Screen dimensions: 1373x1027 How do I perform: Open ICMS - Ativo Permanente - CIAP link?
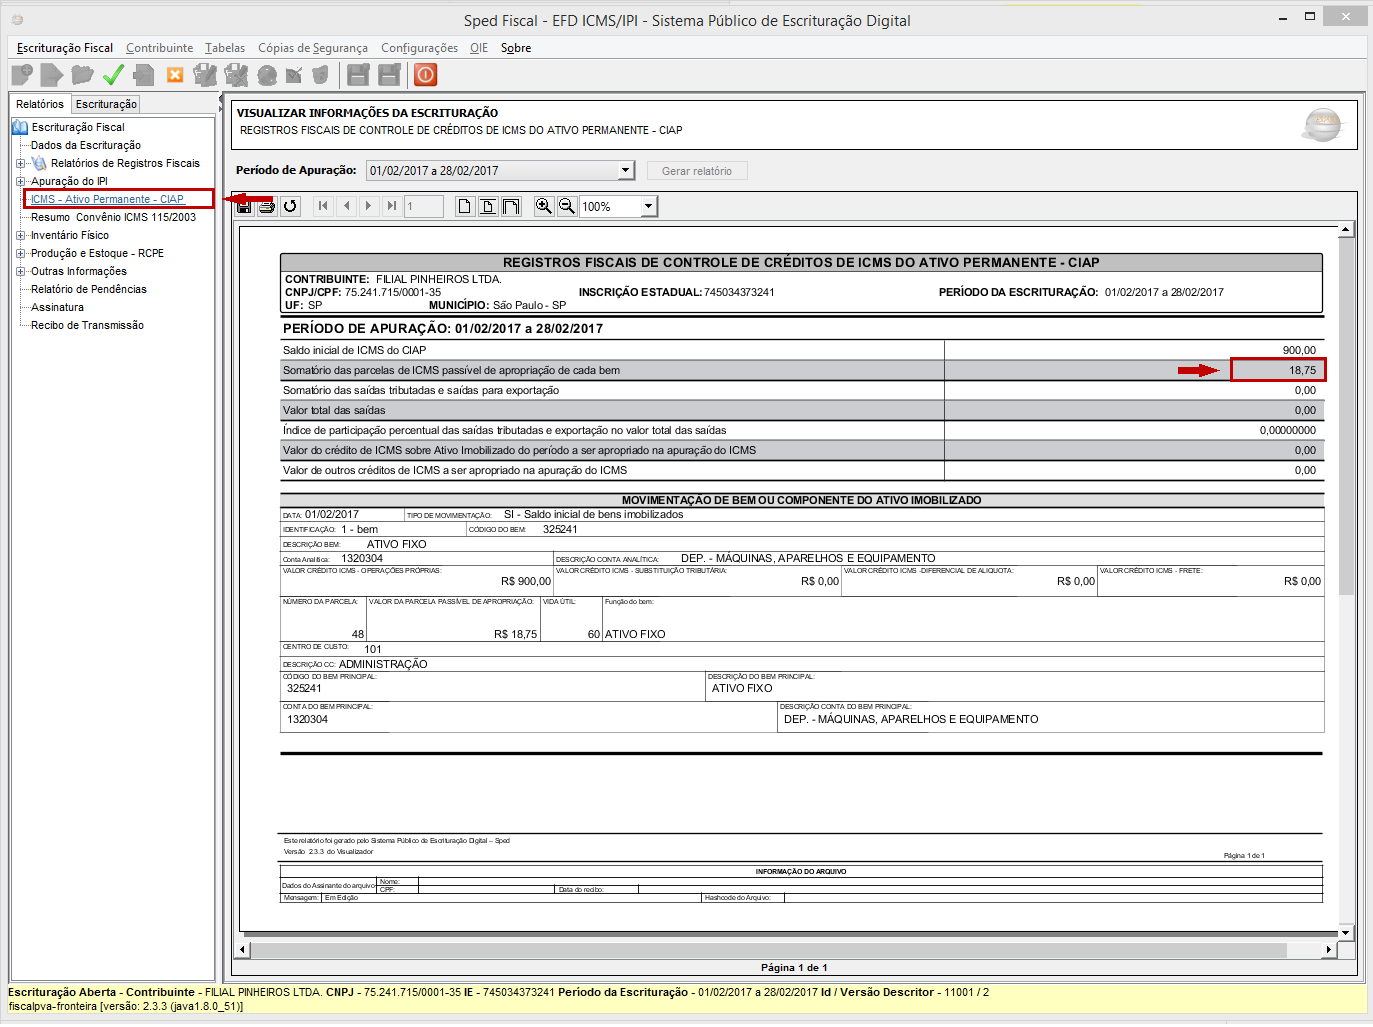(x=107, y=199)
